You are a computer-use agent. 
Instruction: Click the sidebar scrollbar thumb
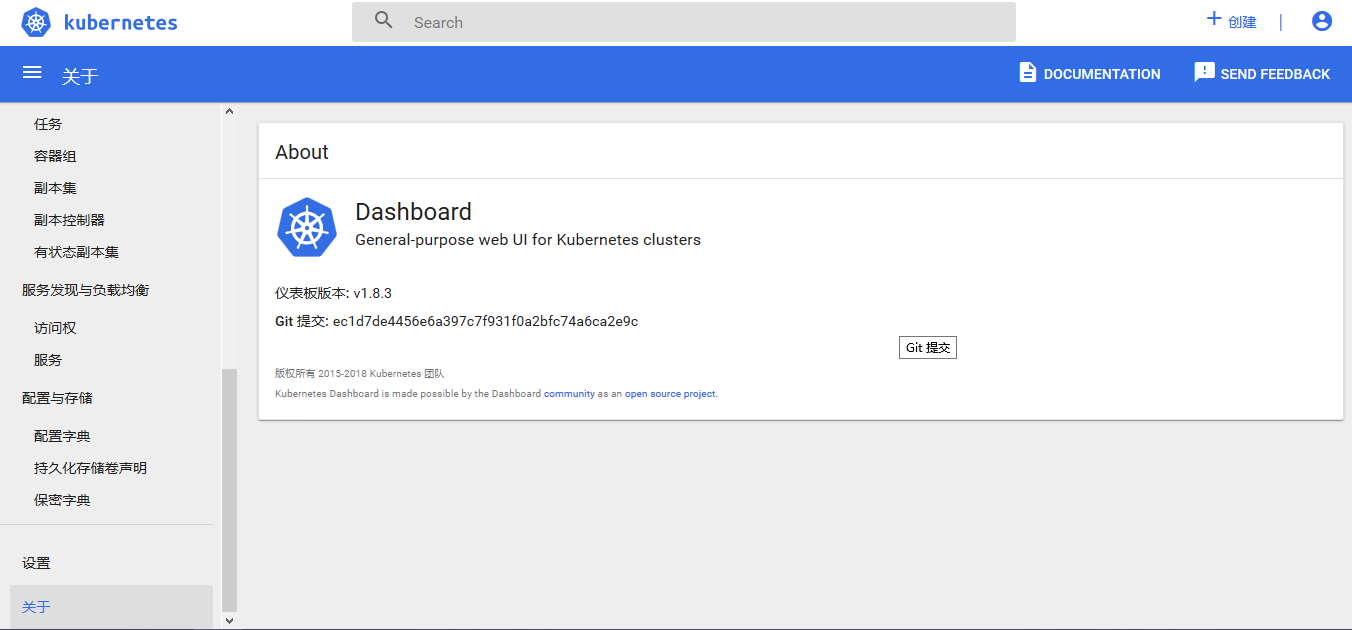click(229, 488)
